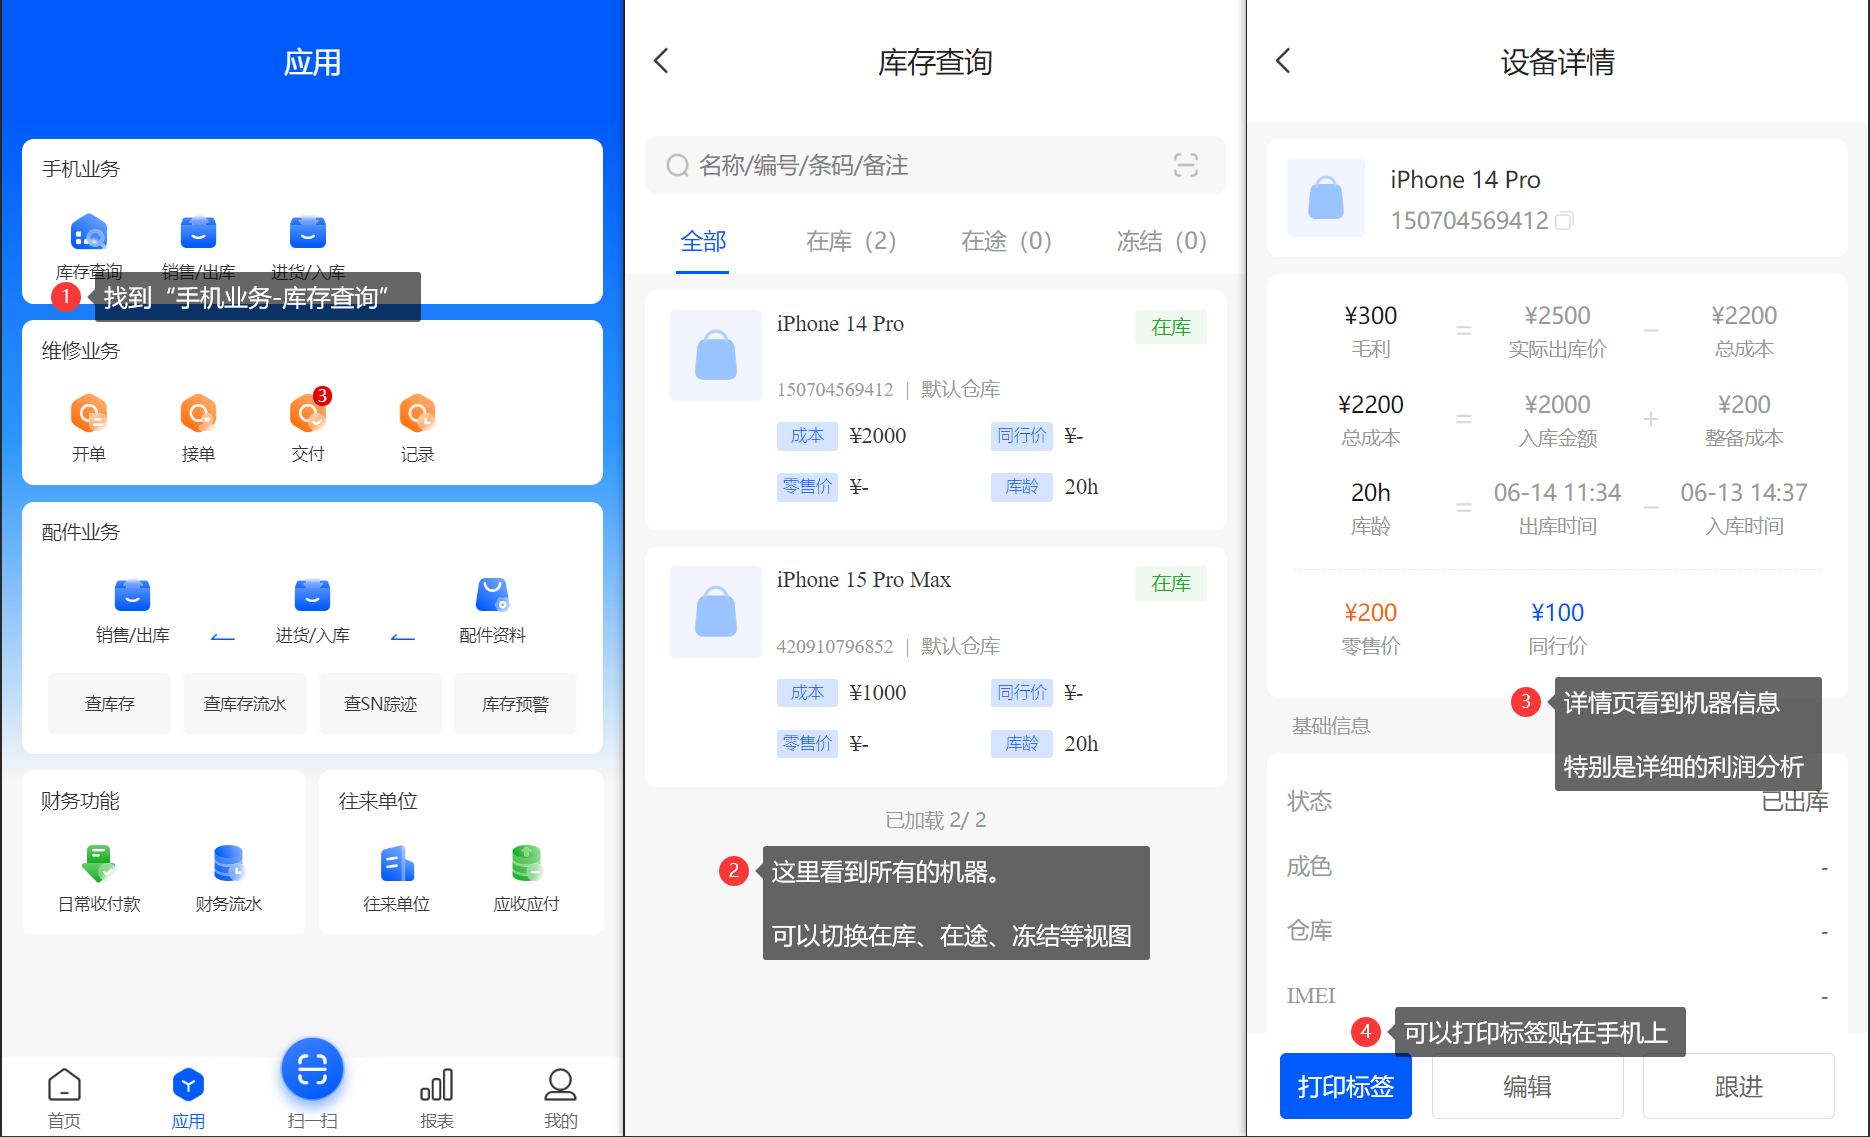Click 06-13 14:37 入库时间
The height and width of the screenshot is (1137, 1870).
tap(1744, 493)
